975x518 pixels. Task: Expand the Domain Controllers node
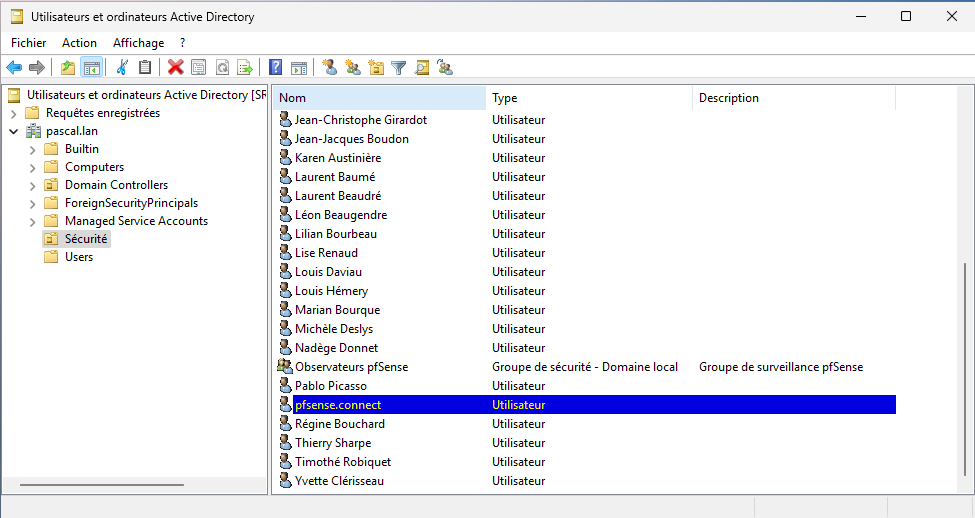tap(32, 186)
